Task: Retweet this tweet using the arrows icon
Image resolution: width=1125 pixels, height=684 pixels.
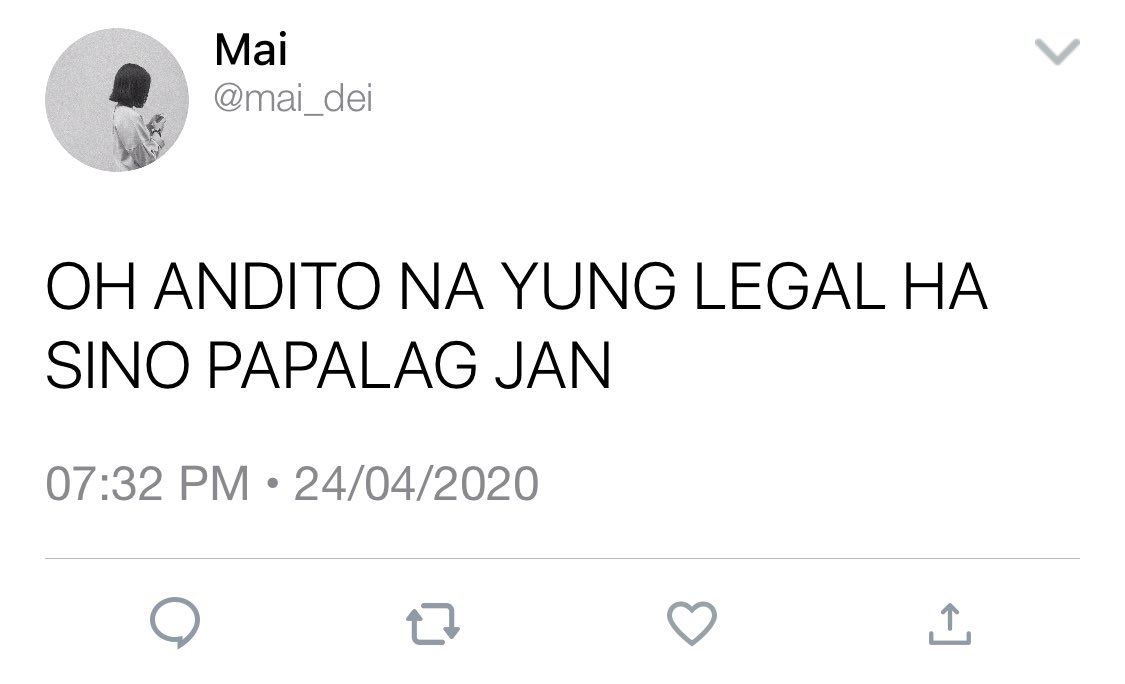Action: pos(433,624)
